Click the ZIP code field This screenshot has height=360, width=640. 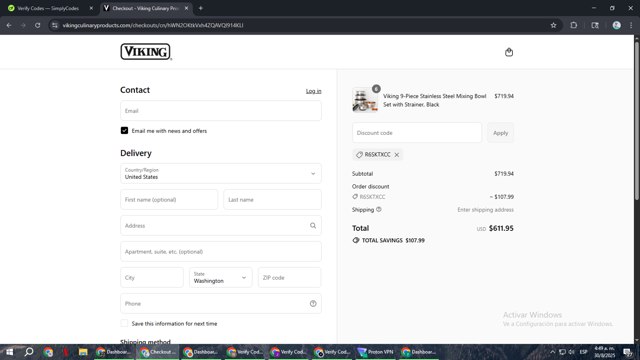click(x=289, y=278)
